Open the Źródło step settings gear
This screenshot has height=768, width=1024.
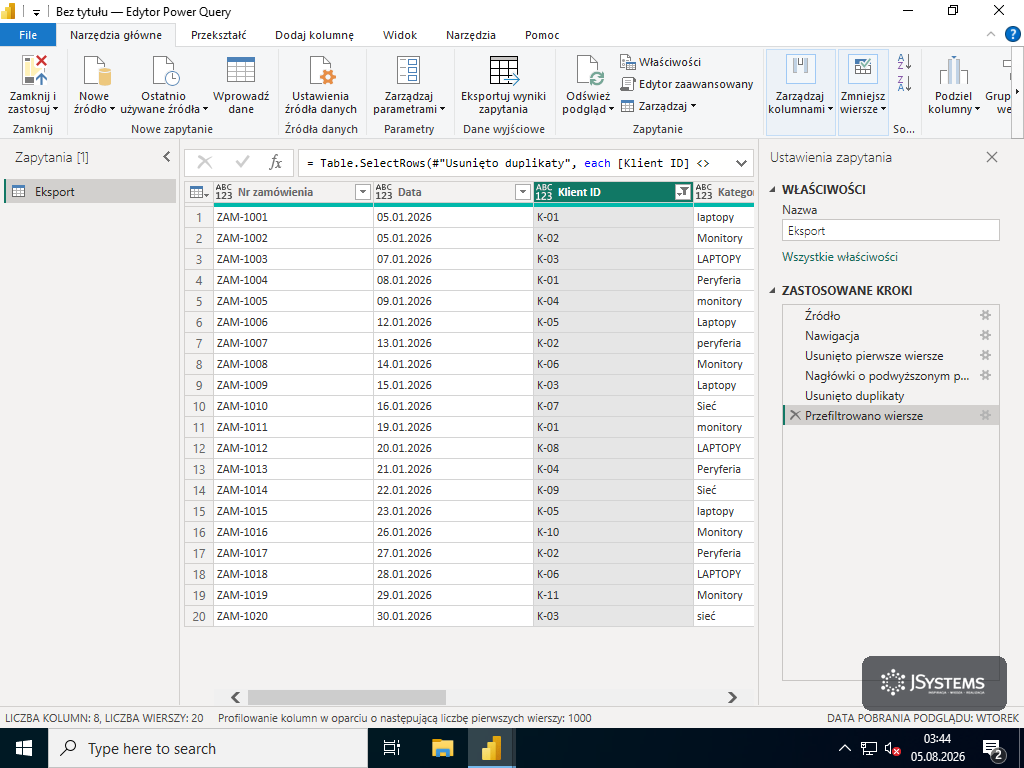coord(985,315)
